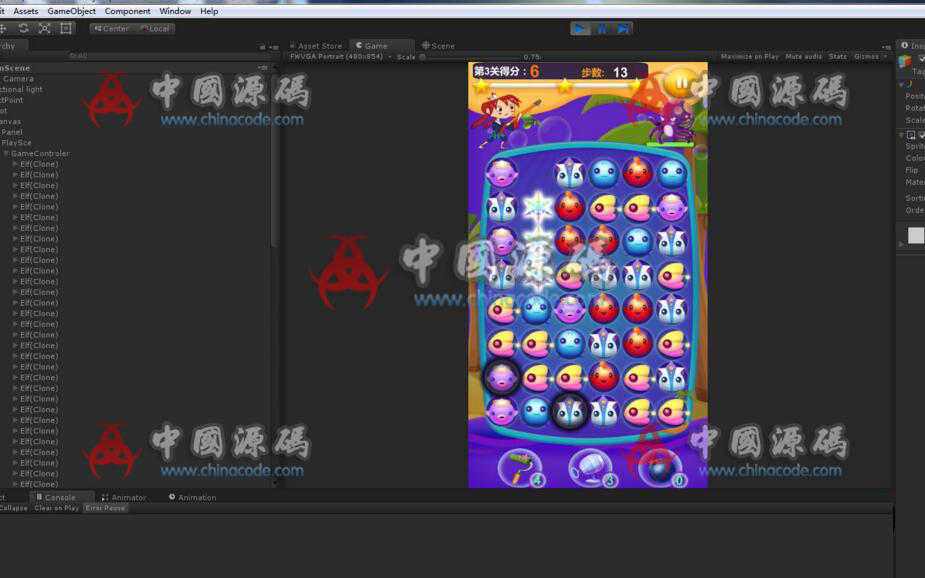Click the Pause button in Unity toolbar
This screenshot has width=925, height=578.
(x=602, y=28)
